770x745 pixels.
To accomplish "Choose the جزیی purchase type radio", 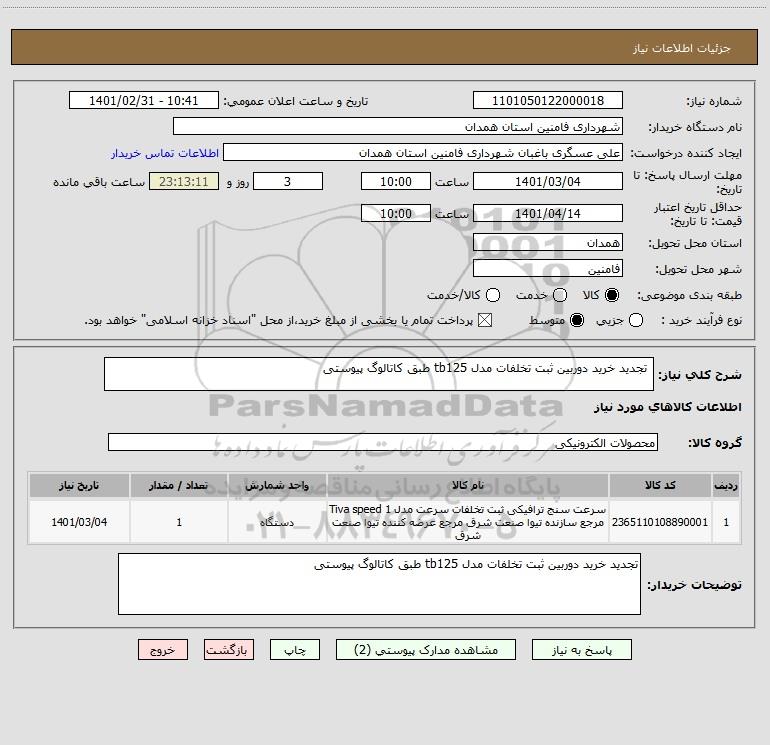I will [x=635, y=321].
